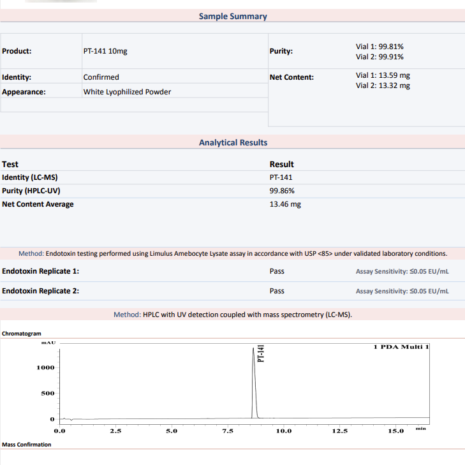465x465 pixels.
Task: Click Vial 2: 13.32 mg net content
Action: click(x=383, y=86)
